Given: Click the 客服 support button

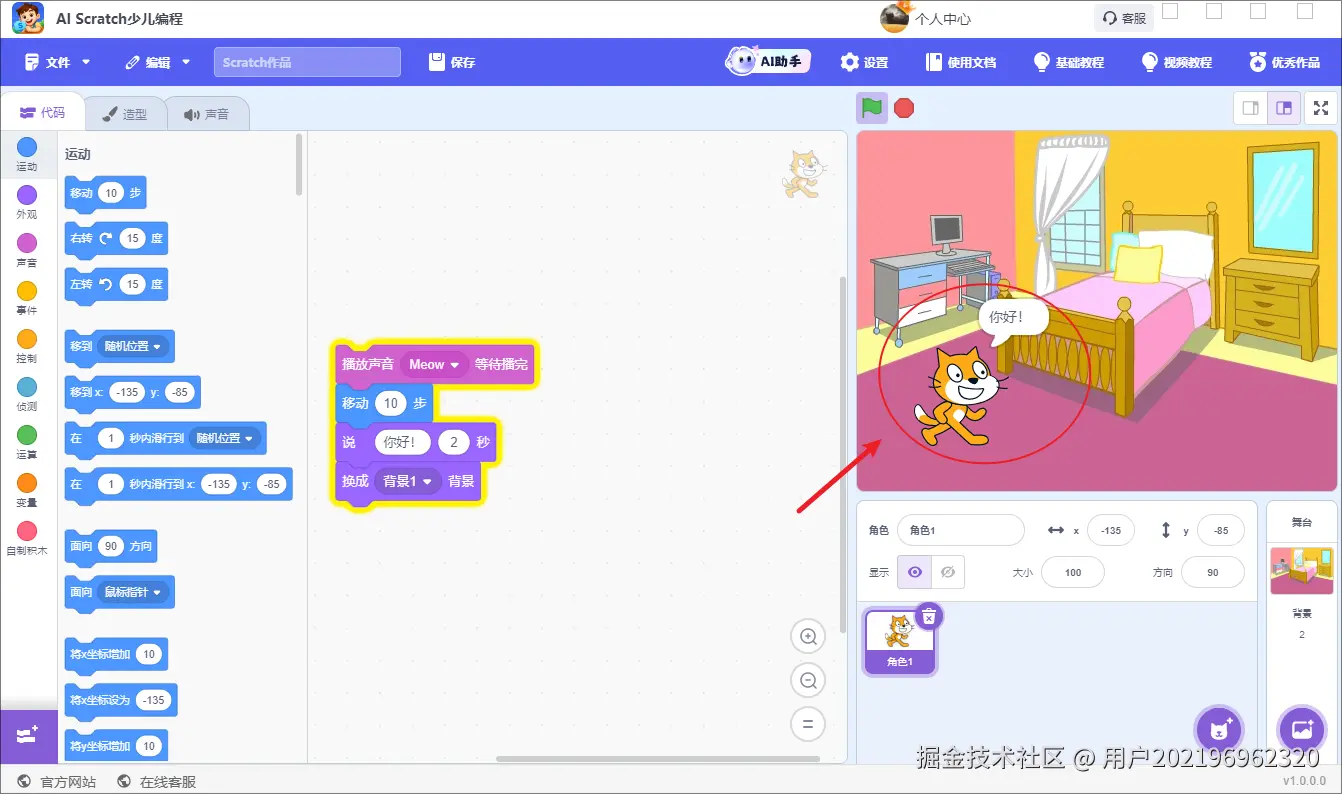Looking at the screenshot, I should (1124, 18).
